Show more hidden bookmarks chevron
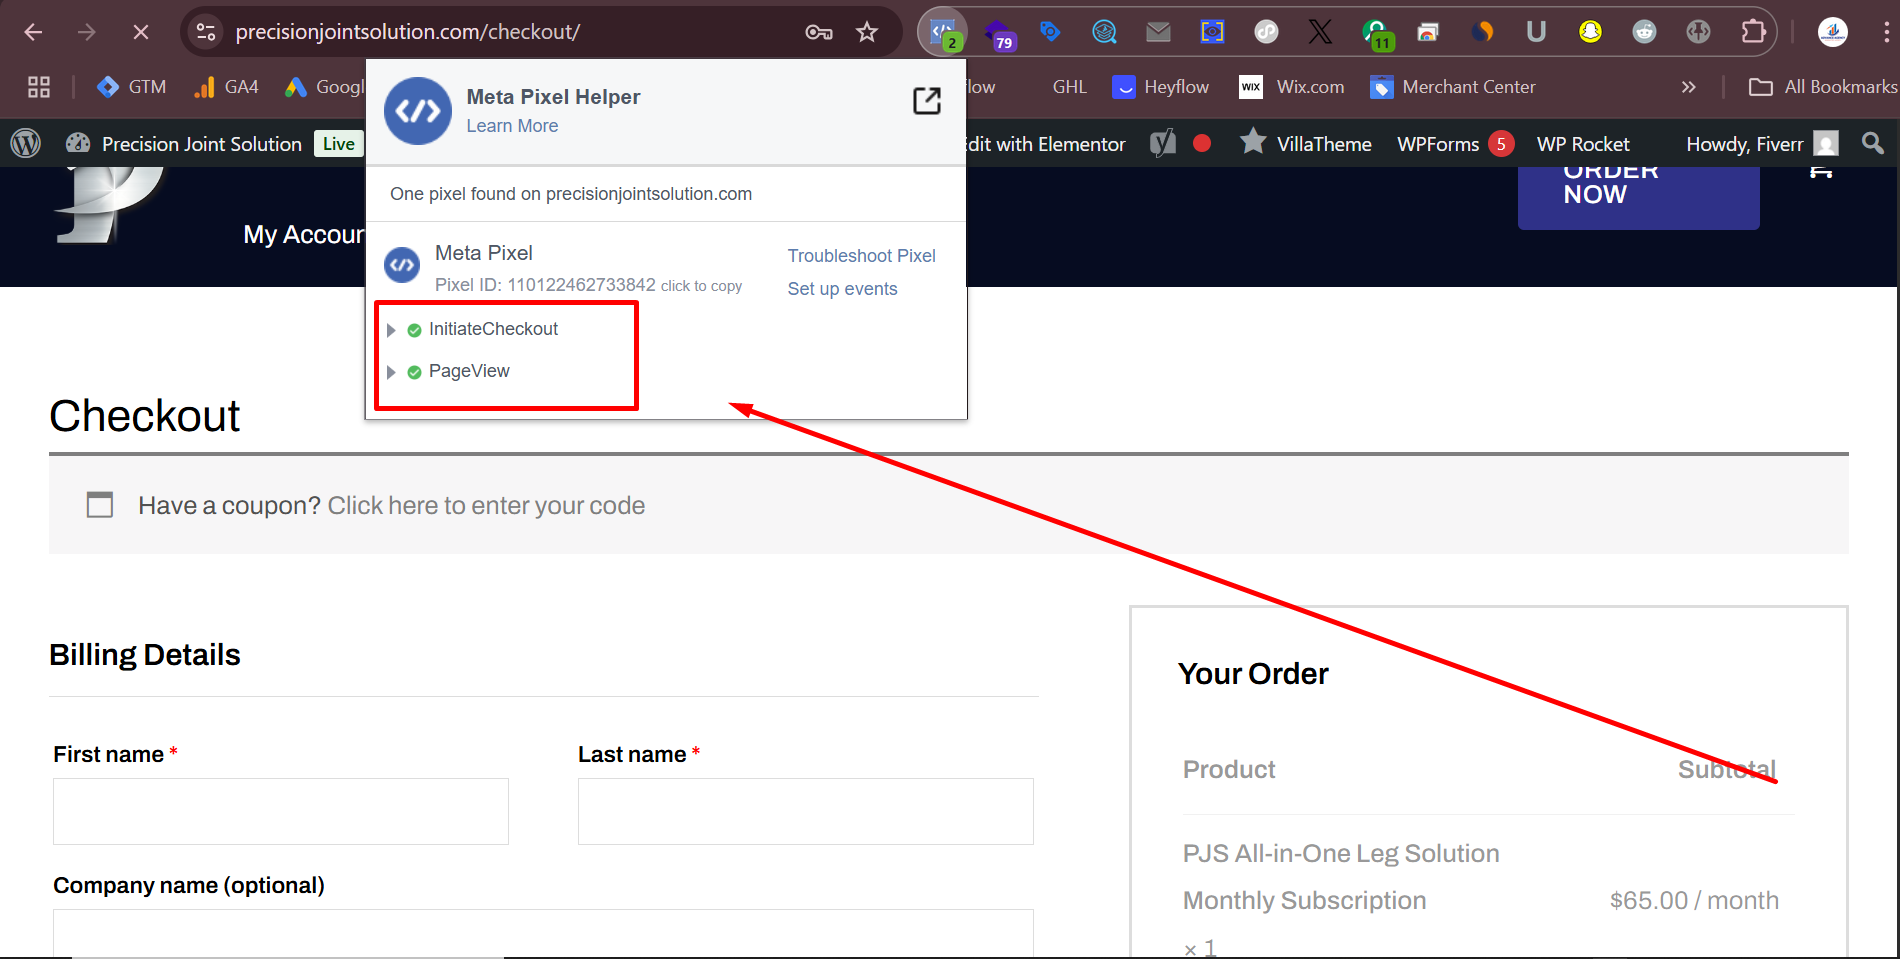 point(1689,87)
